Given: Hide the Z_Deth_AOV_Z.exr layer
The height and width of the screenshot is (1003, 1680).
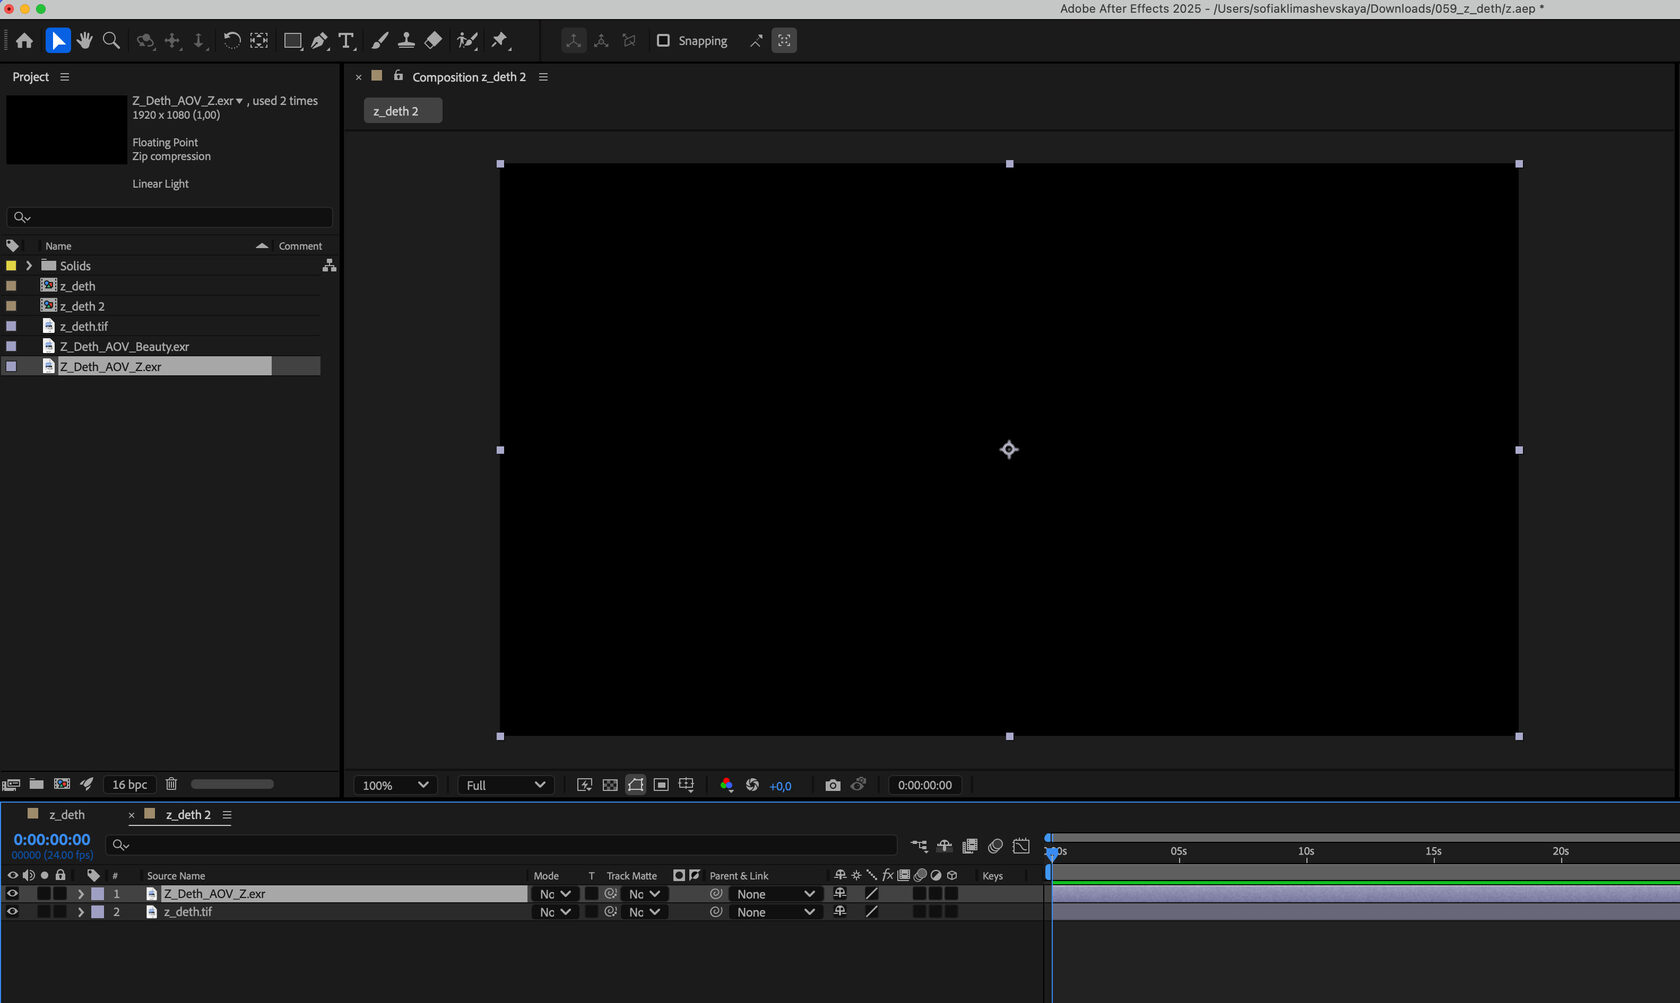Looking at the screenshot, I should tap(13, 894).
